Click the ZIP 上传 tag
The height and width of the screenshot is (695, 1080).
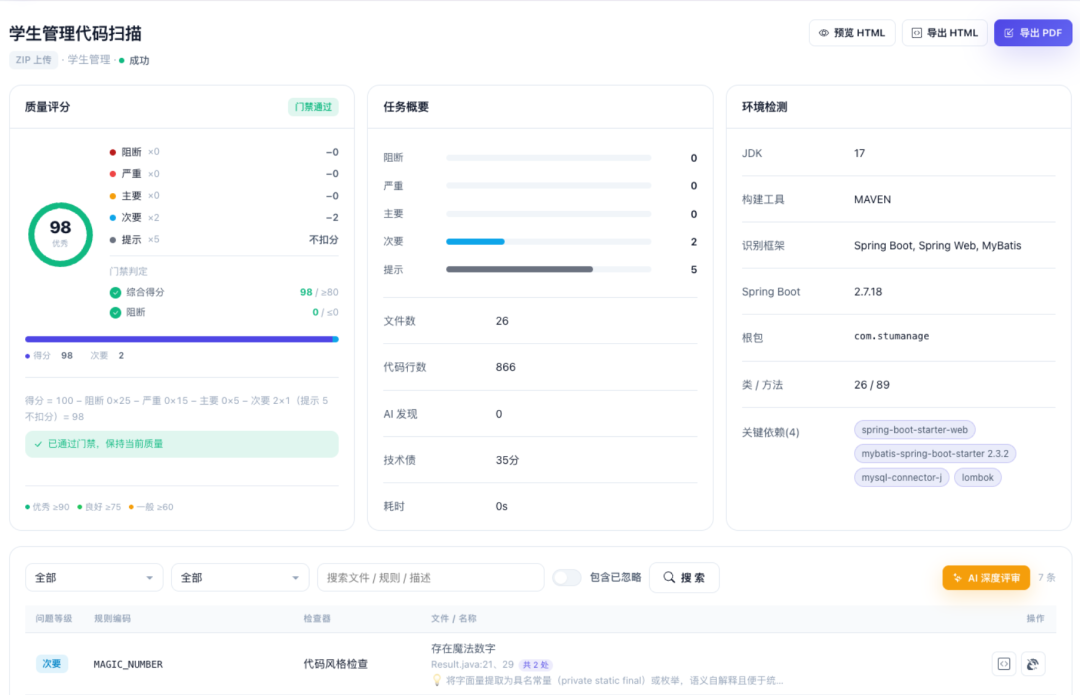tap(34, 60)
